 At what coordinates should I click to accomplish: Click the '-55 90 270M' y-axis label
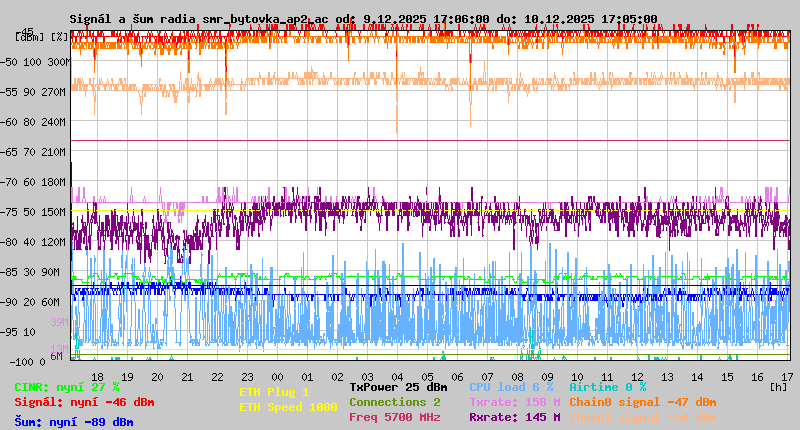tap(33, 92)
